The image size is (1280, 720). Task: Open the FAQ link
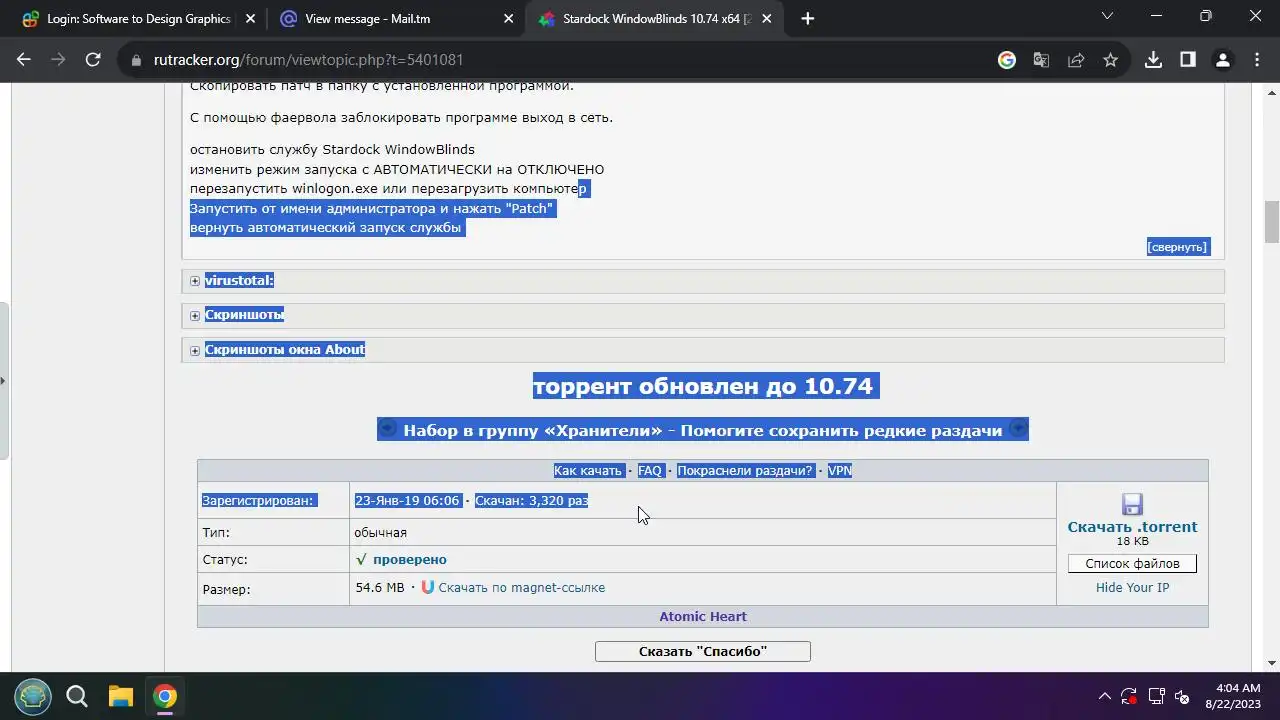(x=650, y=471)
